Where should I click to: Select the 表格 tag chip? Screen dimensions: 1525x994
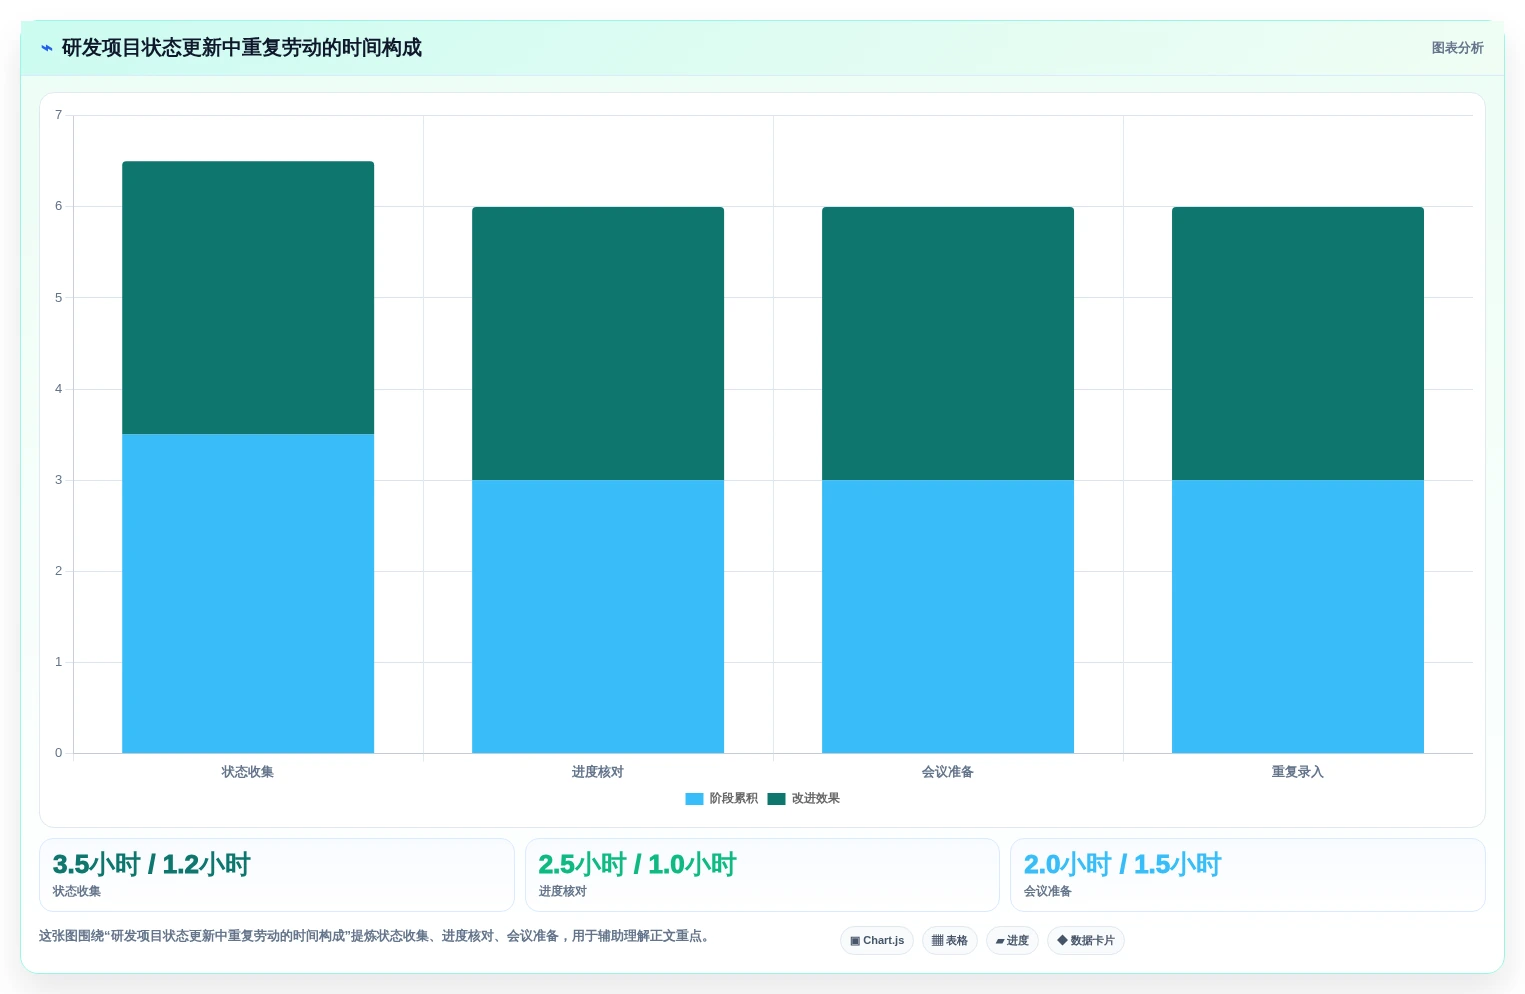point(950,941)
